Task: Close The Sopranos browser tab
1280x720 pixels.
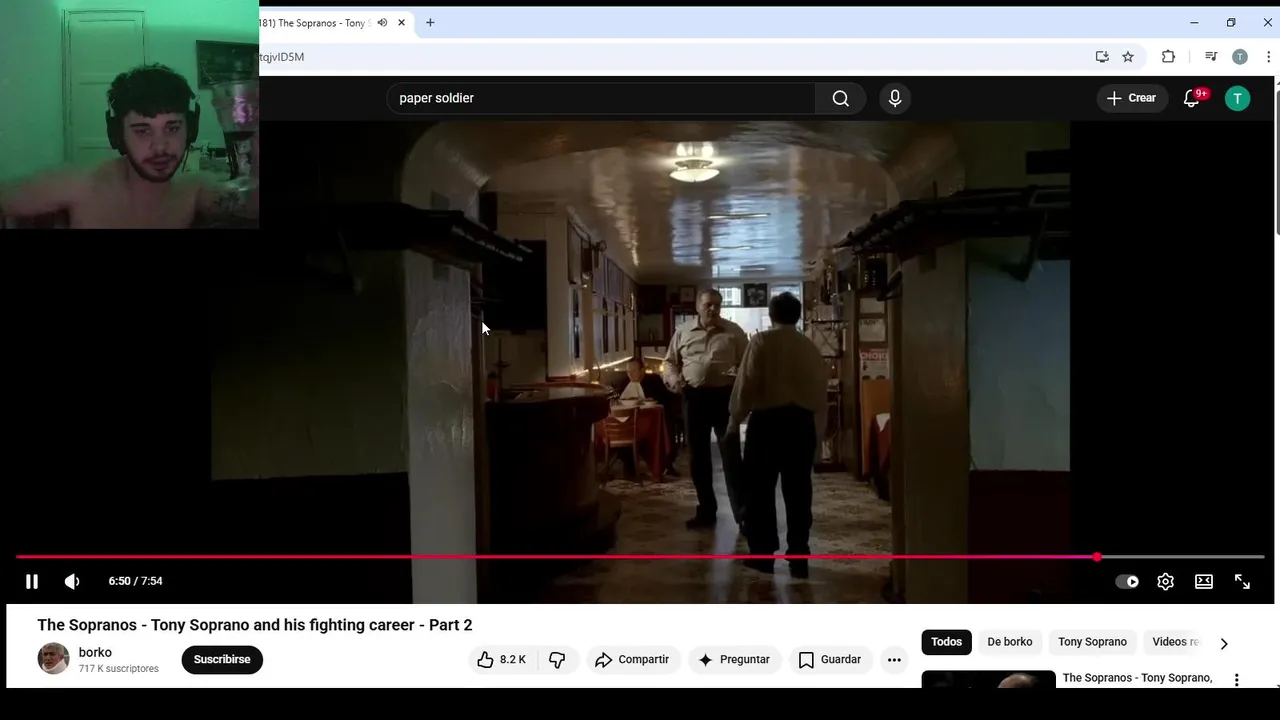Action: pos(402,23)
